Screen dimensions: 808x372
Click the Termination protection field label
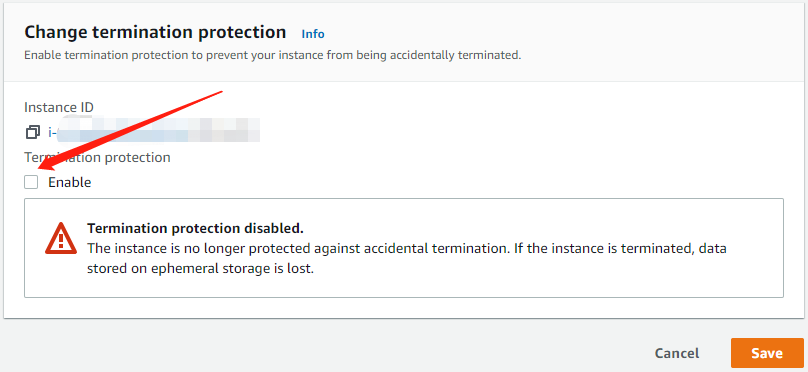tap(97, 157)
